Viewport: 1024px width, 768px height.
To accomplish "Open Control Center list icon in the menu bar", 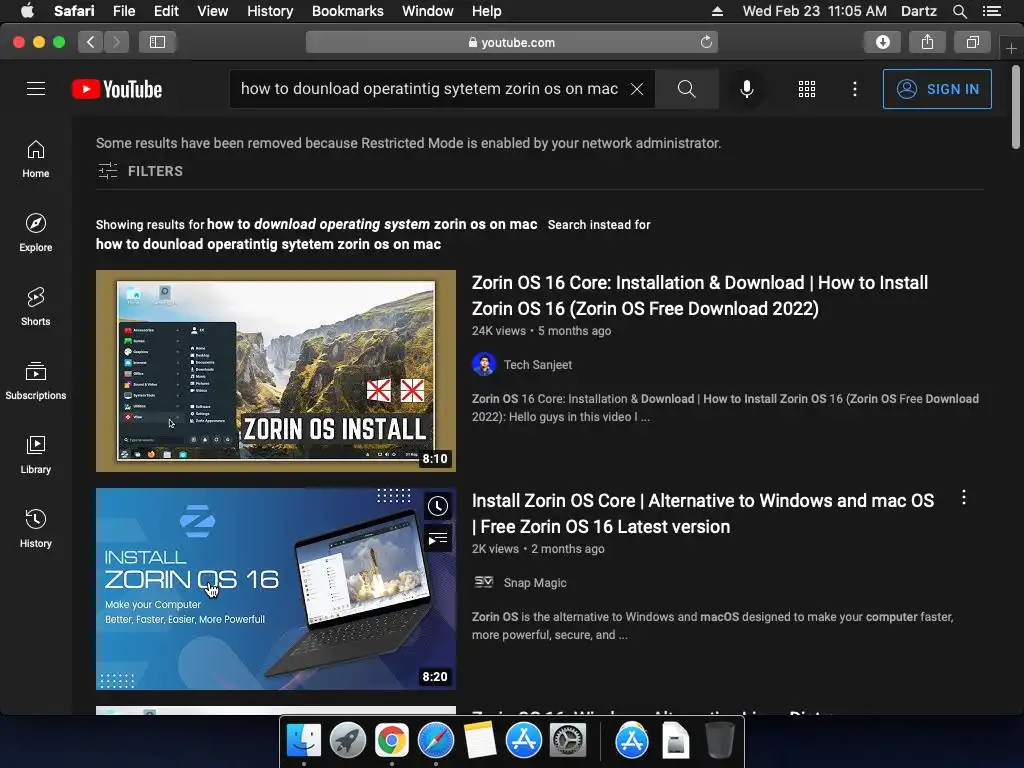I will point(992,11).
